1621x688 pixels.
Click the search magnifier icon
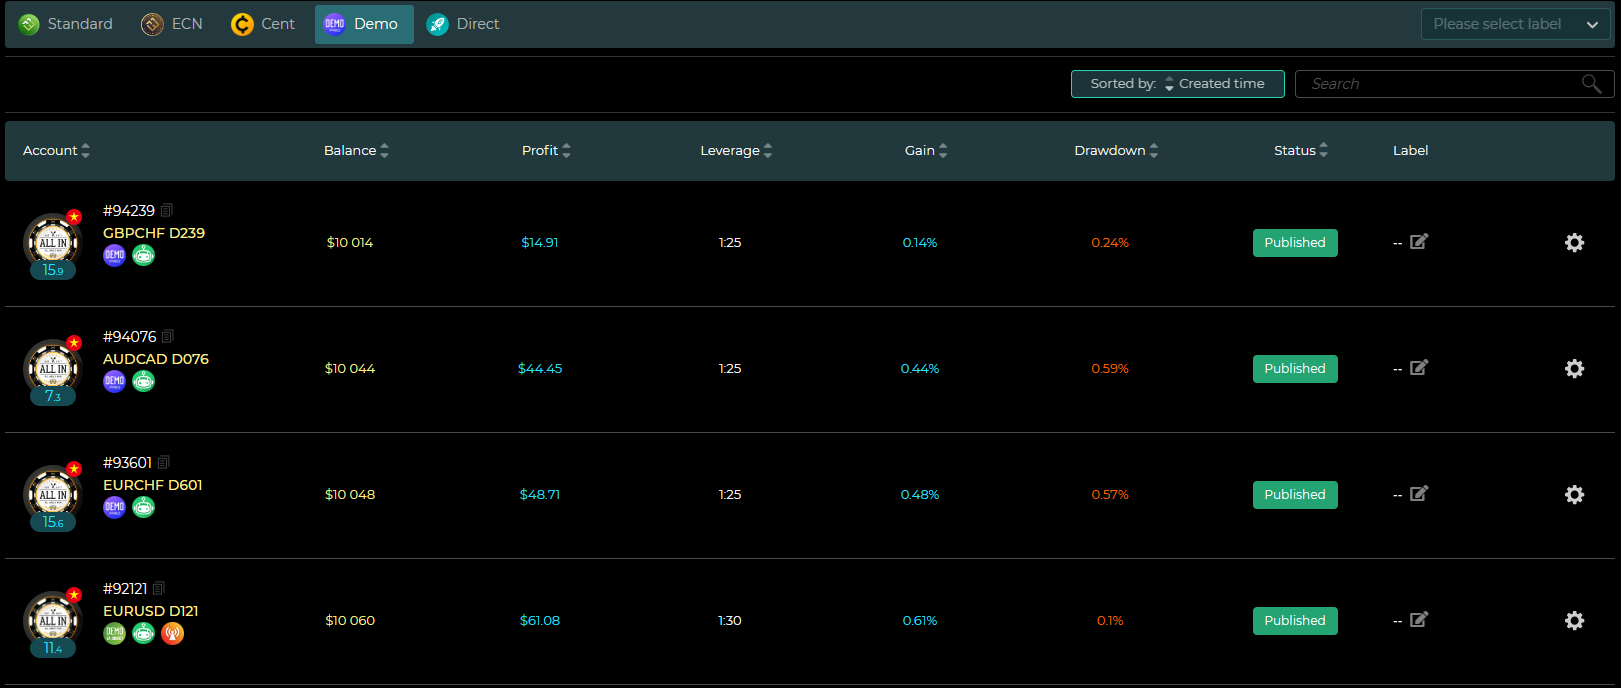(x=1592, y=84)
